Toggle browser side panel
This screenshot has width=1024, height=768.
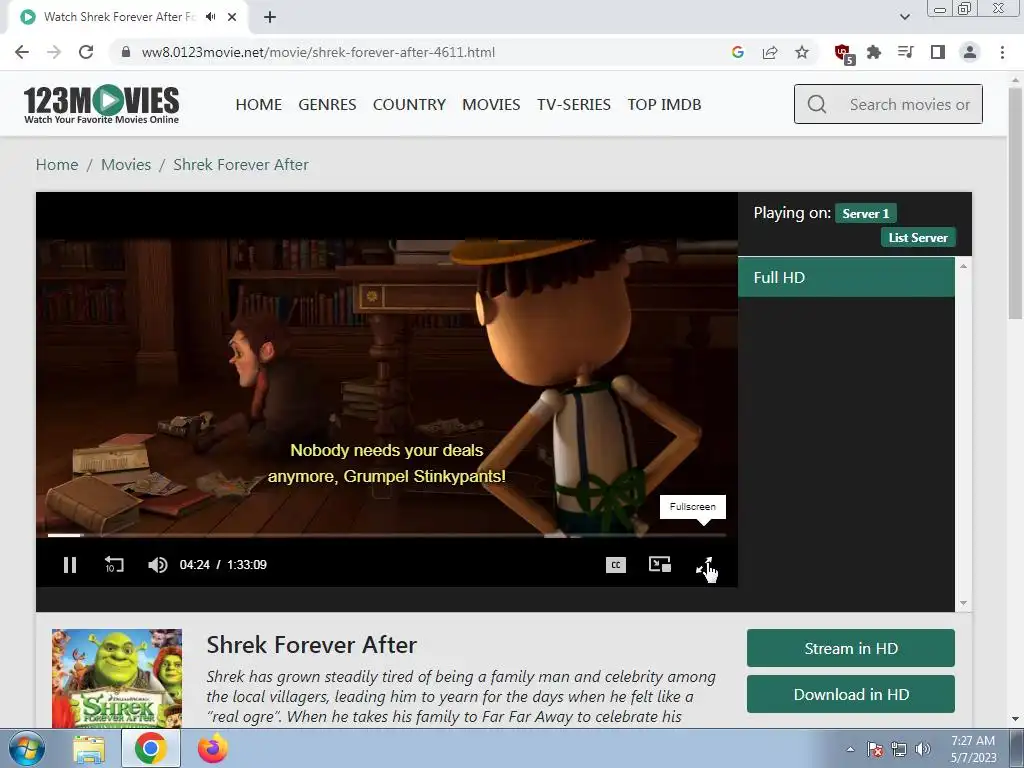click(938, 52)
